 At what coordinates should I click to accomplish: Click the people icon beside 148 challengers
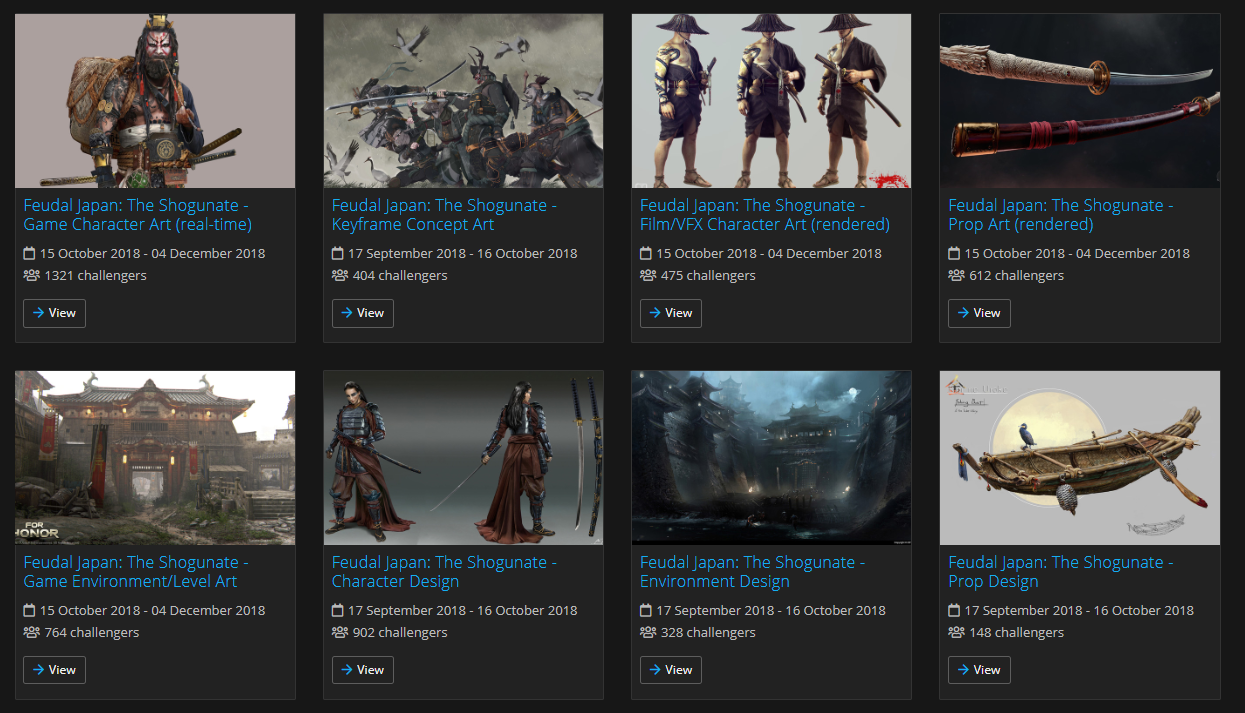(x=956, y=632)
